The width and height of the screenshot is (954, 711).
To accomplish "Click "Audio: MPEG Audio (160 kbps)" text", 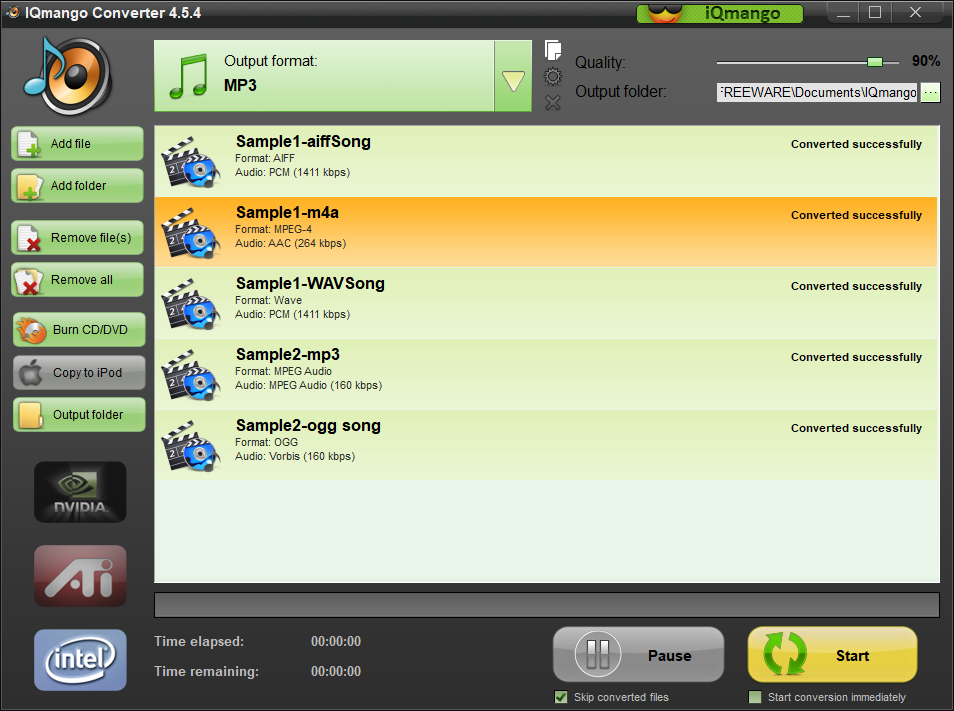I will [x=308, y=386].
